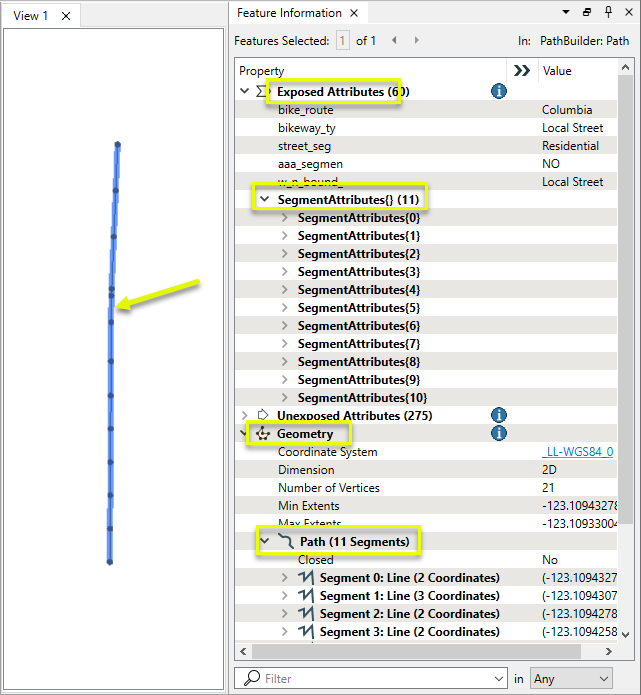Click the double-arrow icon in the column header
641x695 pixels.
521,71
